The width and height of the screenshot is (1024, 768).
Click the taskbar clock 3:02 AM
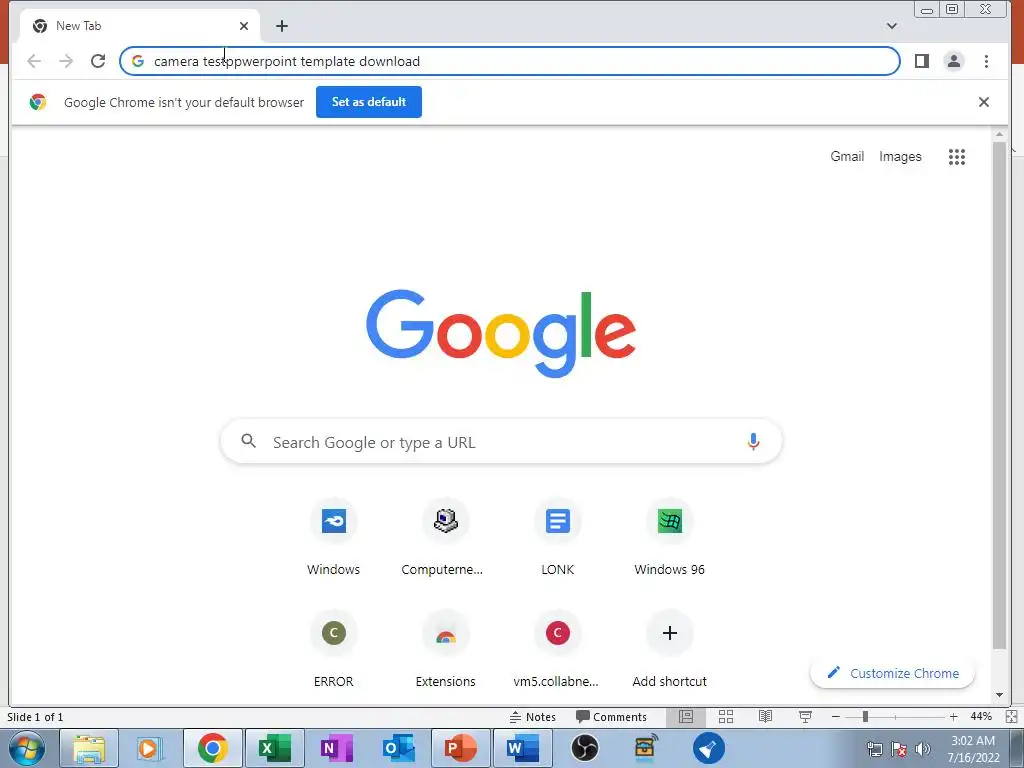point(973,741)
